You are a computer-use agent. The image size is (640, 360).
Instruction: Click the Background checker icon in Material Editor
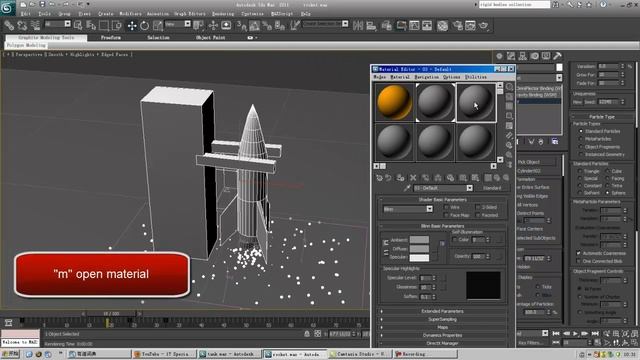(x=509, y=107)
